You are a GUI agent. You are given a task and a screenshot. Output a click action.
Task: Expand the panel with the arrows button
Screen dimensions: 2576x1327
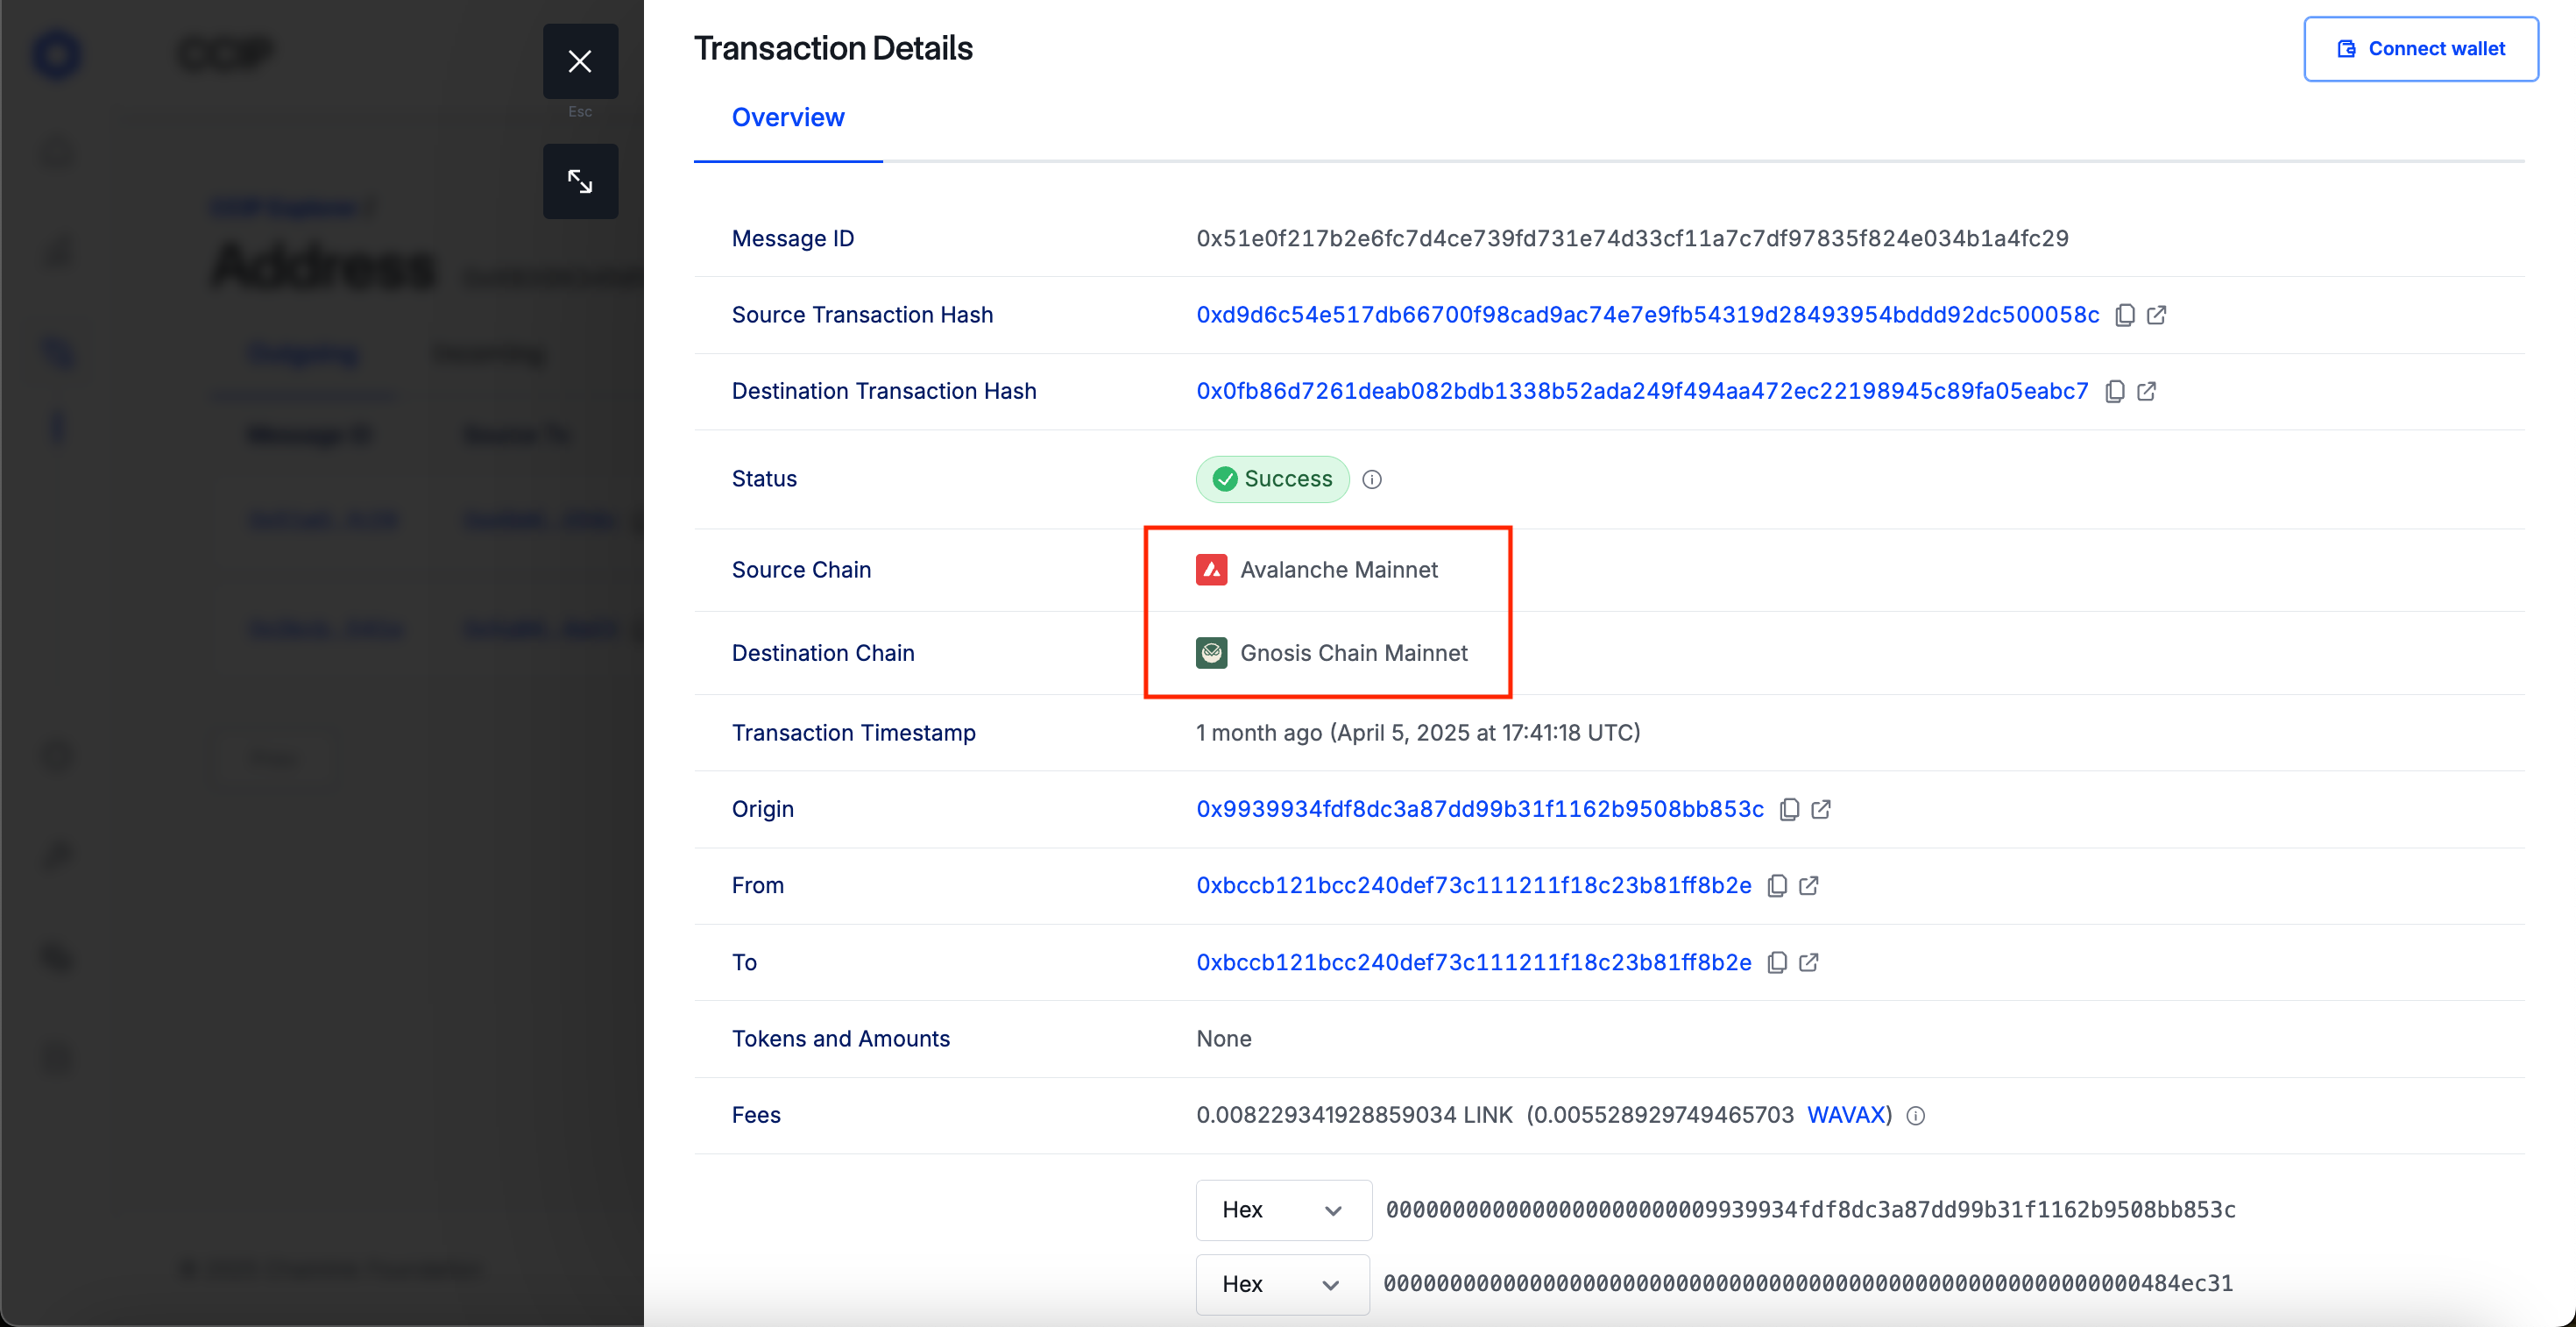pyautogui.click(x=580, y=181)
